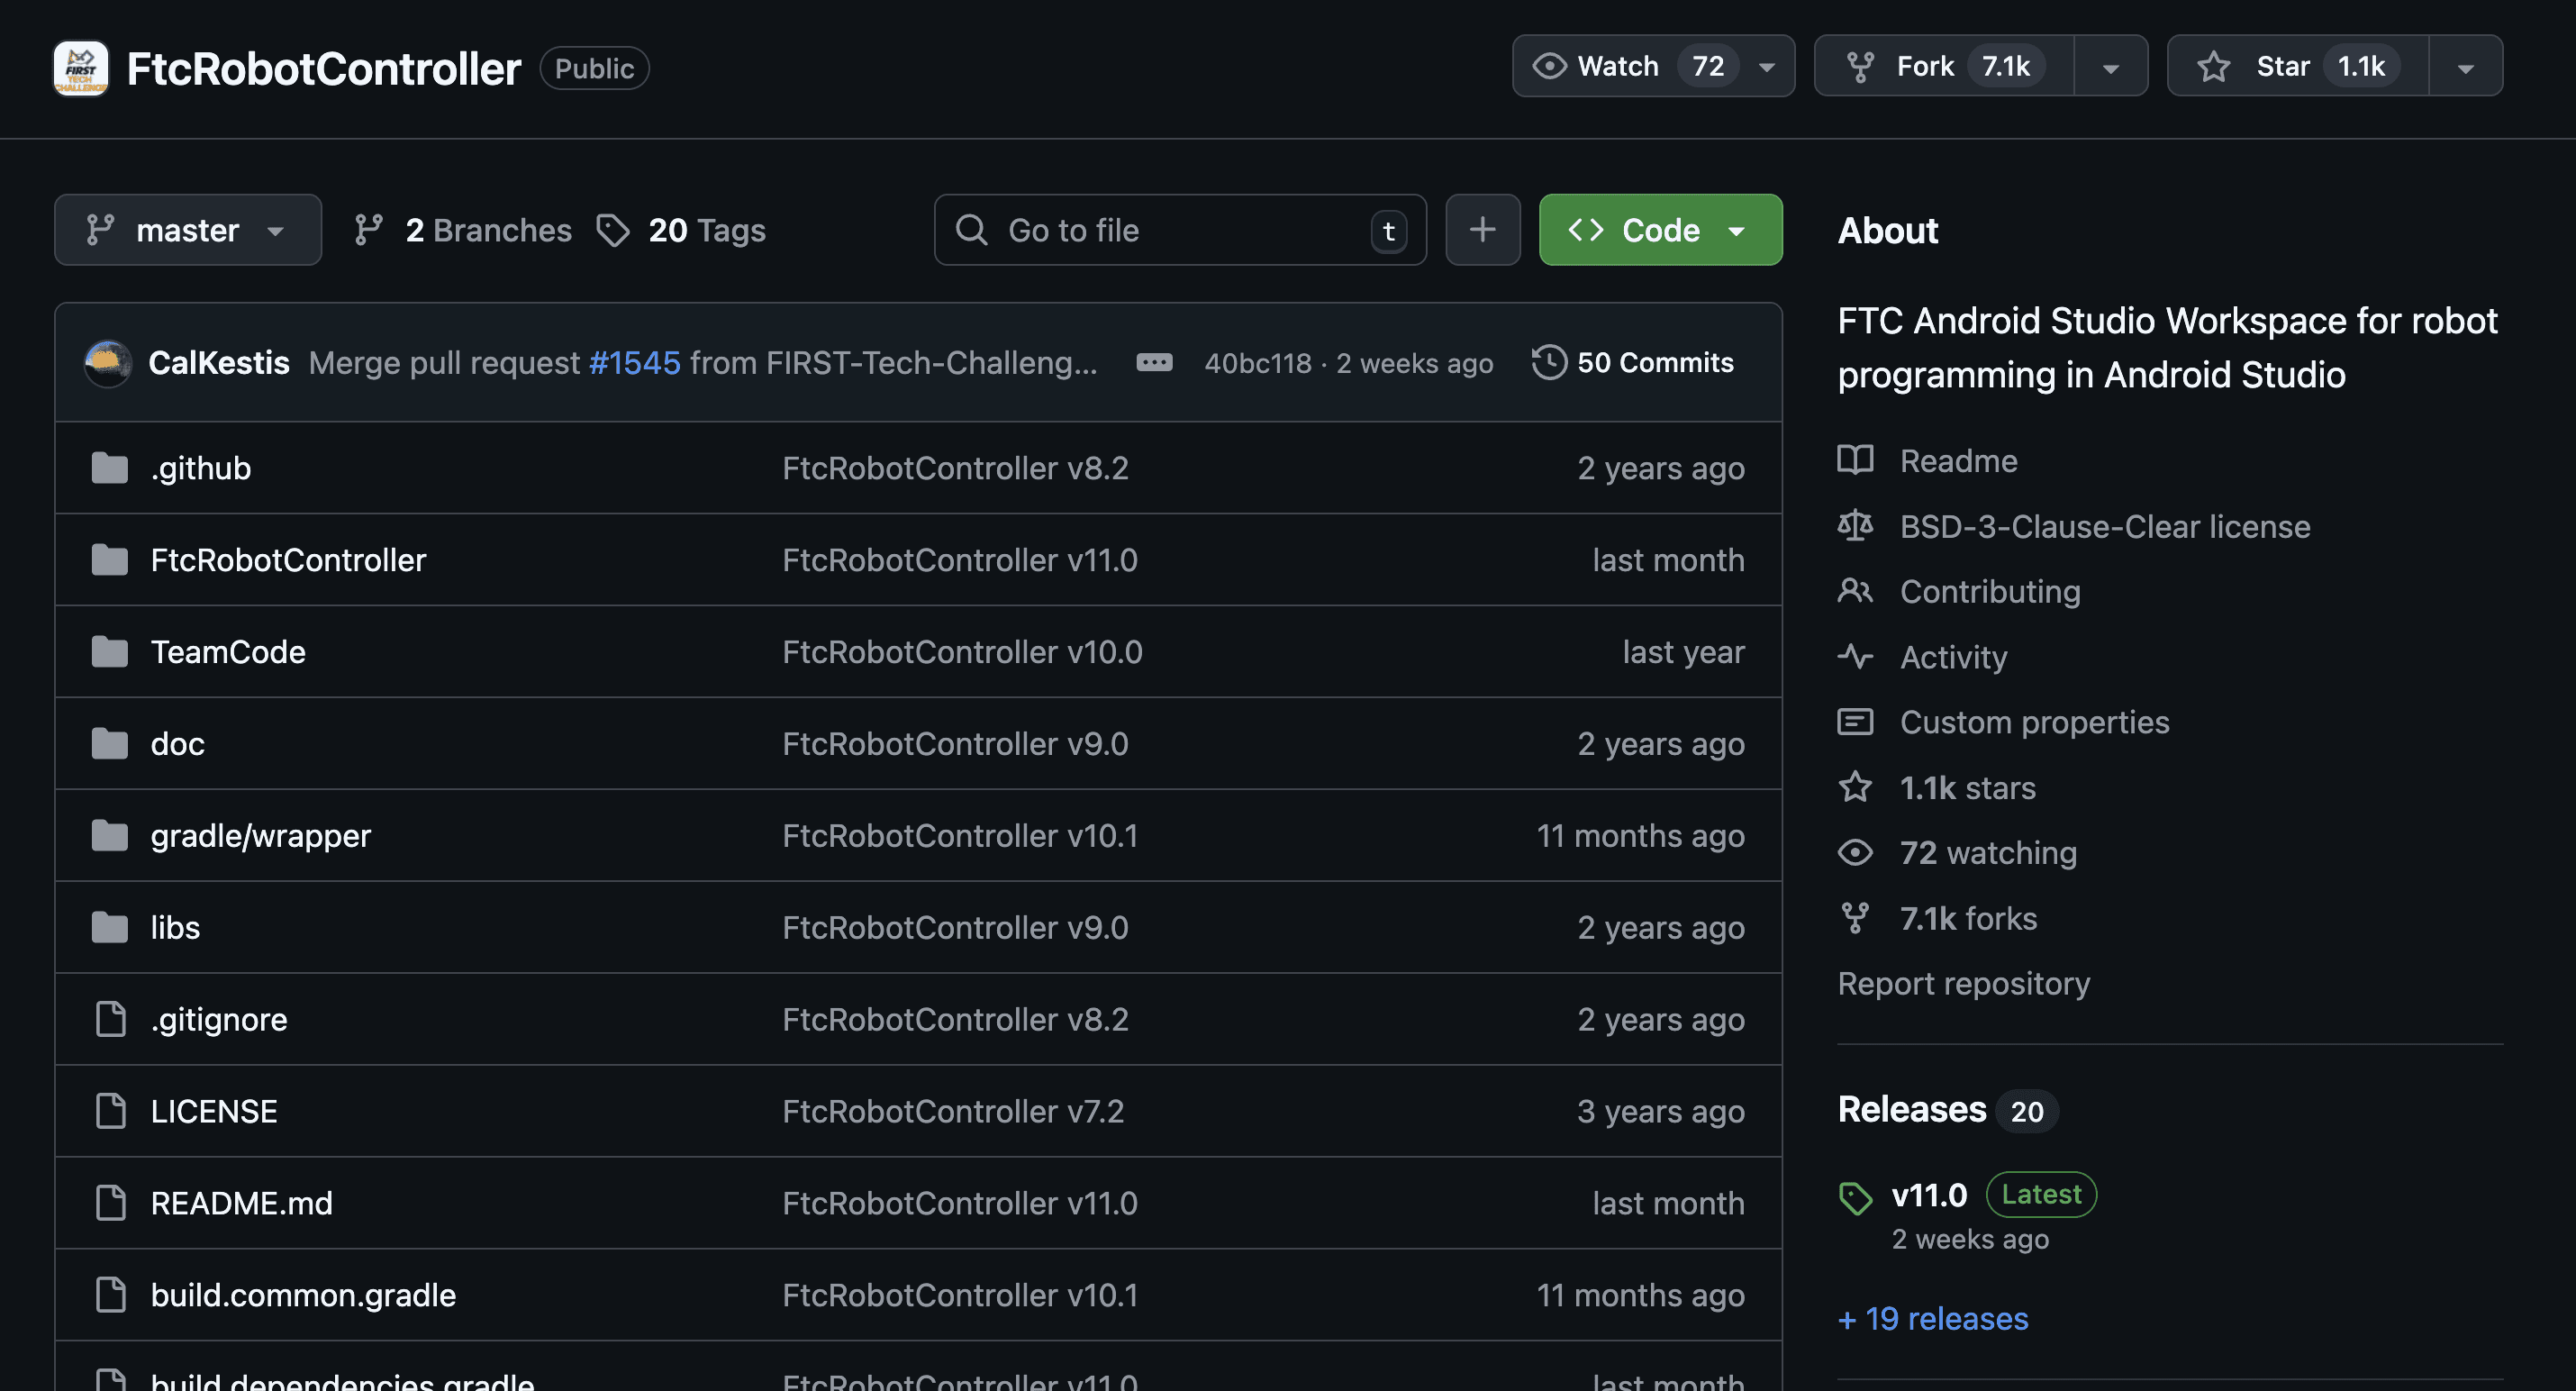Open the Star lists dropdown arrow
This screenshot has width=2576, height=1391.
[x=2465, y=66]
